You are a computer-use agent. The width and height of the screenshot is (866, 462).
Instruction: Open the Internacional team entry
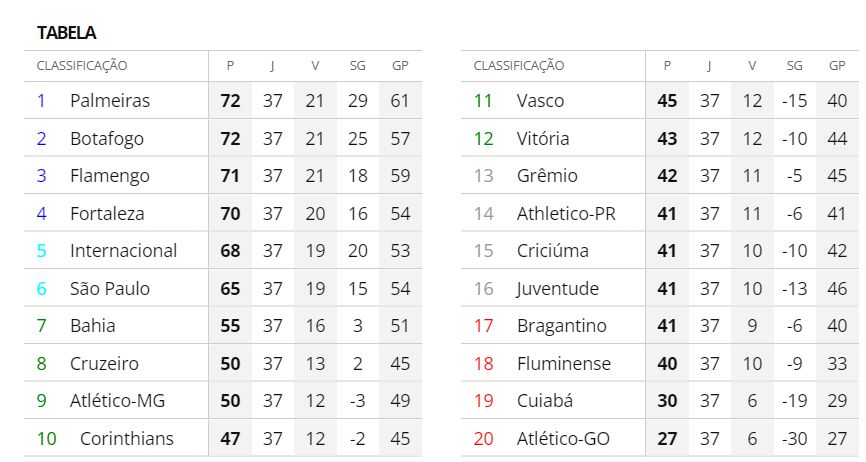(123, 251)
